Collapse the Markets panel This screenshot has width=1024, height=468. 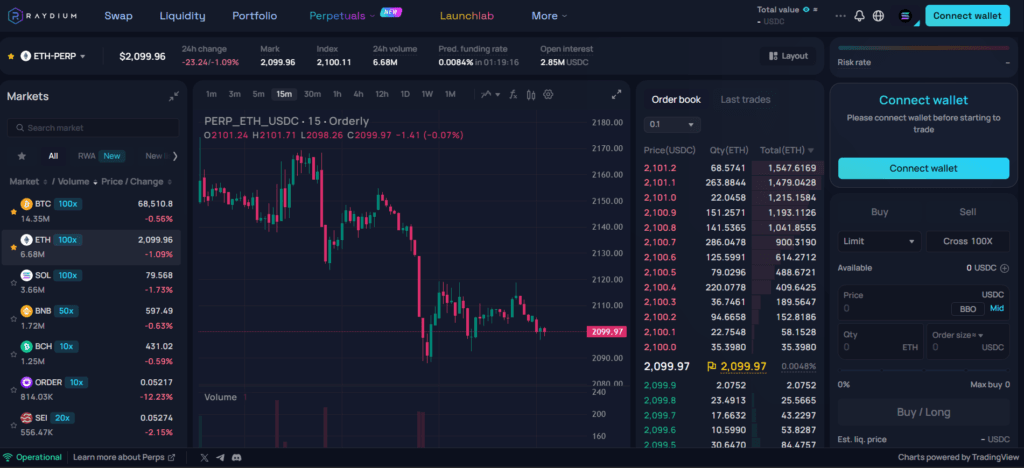tap(174, 97)
